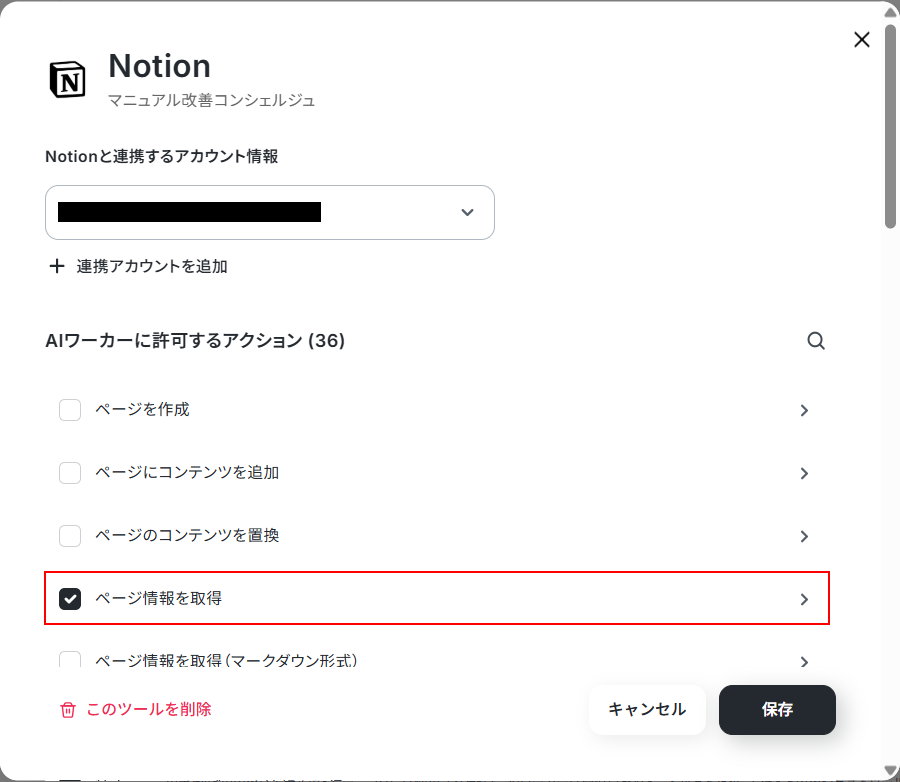
Task: Expand ページのコンテンツを置換 chevron
Action: click(x=804, y=536)
